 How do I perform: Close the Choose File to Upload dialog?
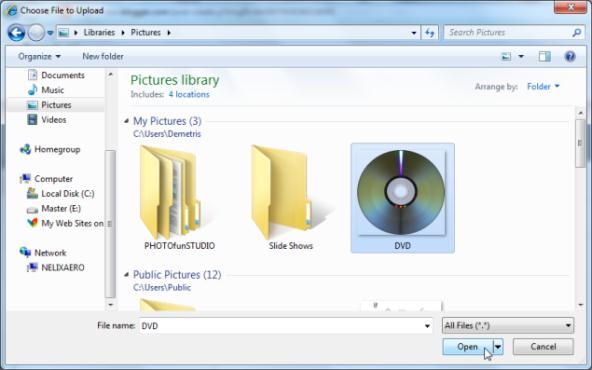pos(570,7)
